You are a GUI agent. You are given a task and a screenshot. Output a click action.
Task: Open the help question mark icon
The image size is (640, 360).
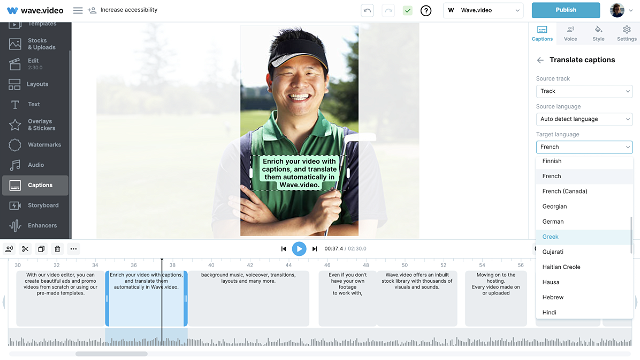point(426,11)
